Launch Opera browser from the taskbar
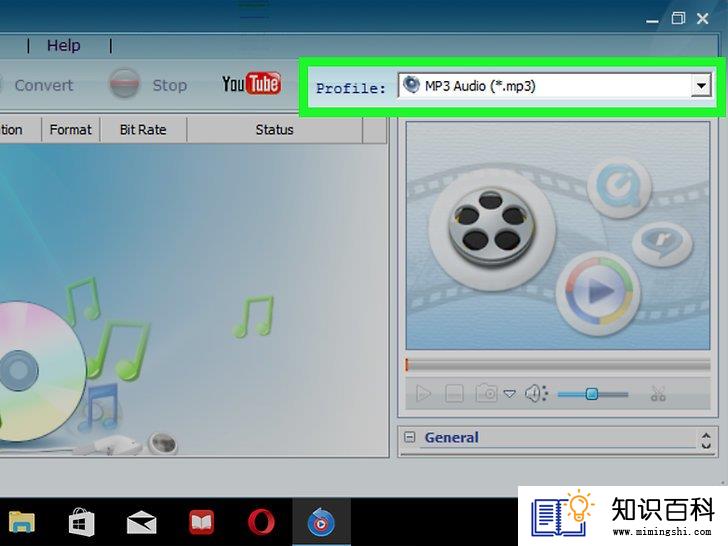 261,522
